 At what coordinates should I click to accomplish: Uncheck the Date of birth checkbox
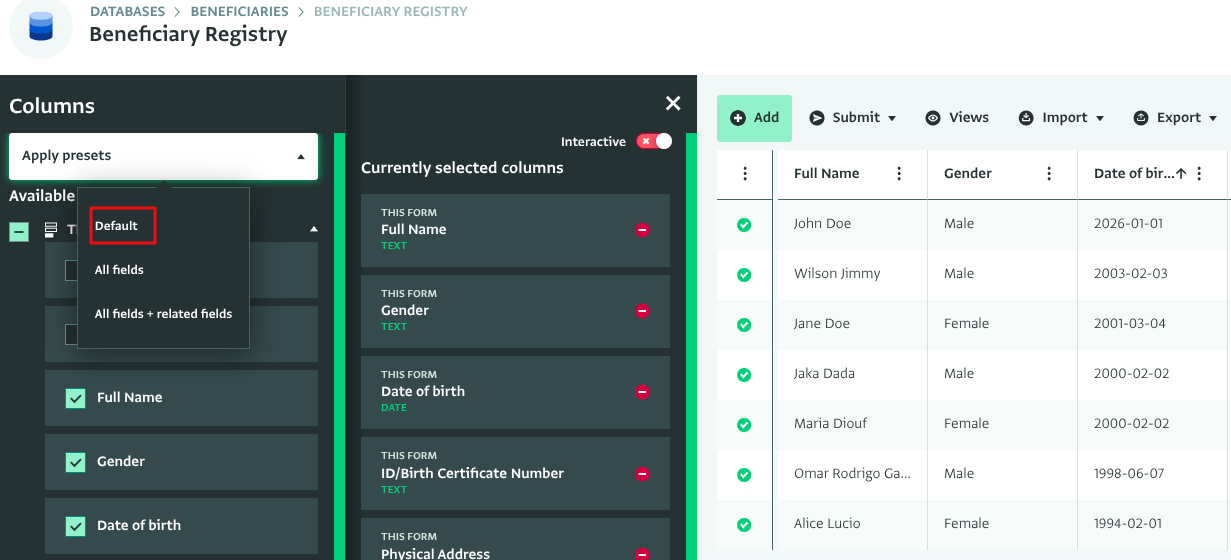point(75,526)
